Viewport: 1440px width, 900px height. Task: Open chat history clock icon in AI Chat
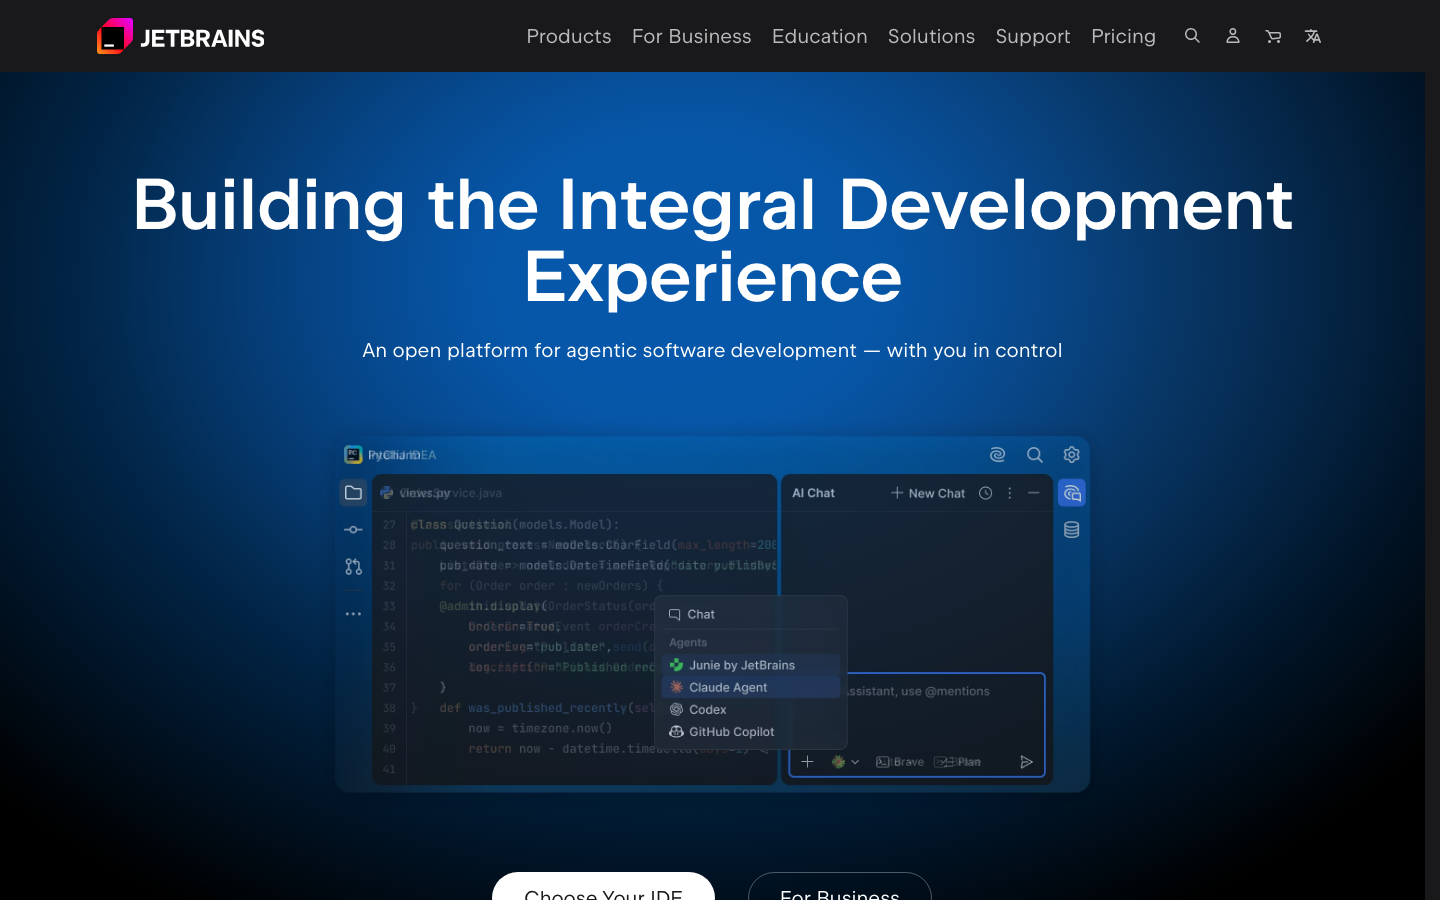click(985, 493)
